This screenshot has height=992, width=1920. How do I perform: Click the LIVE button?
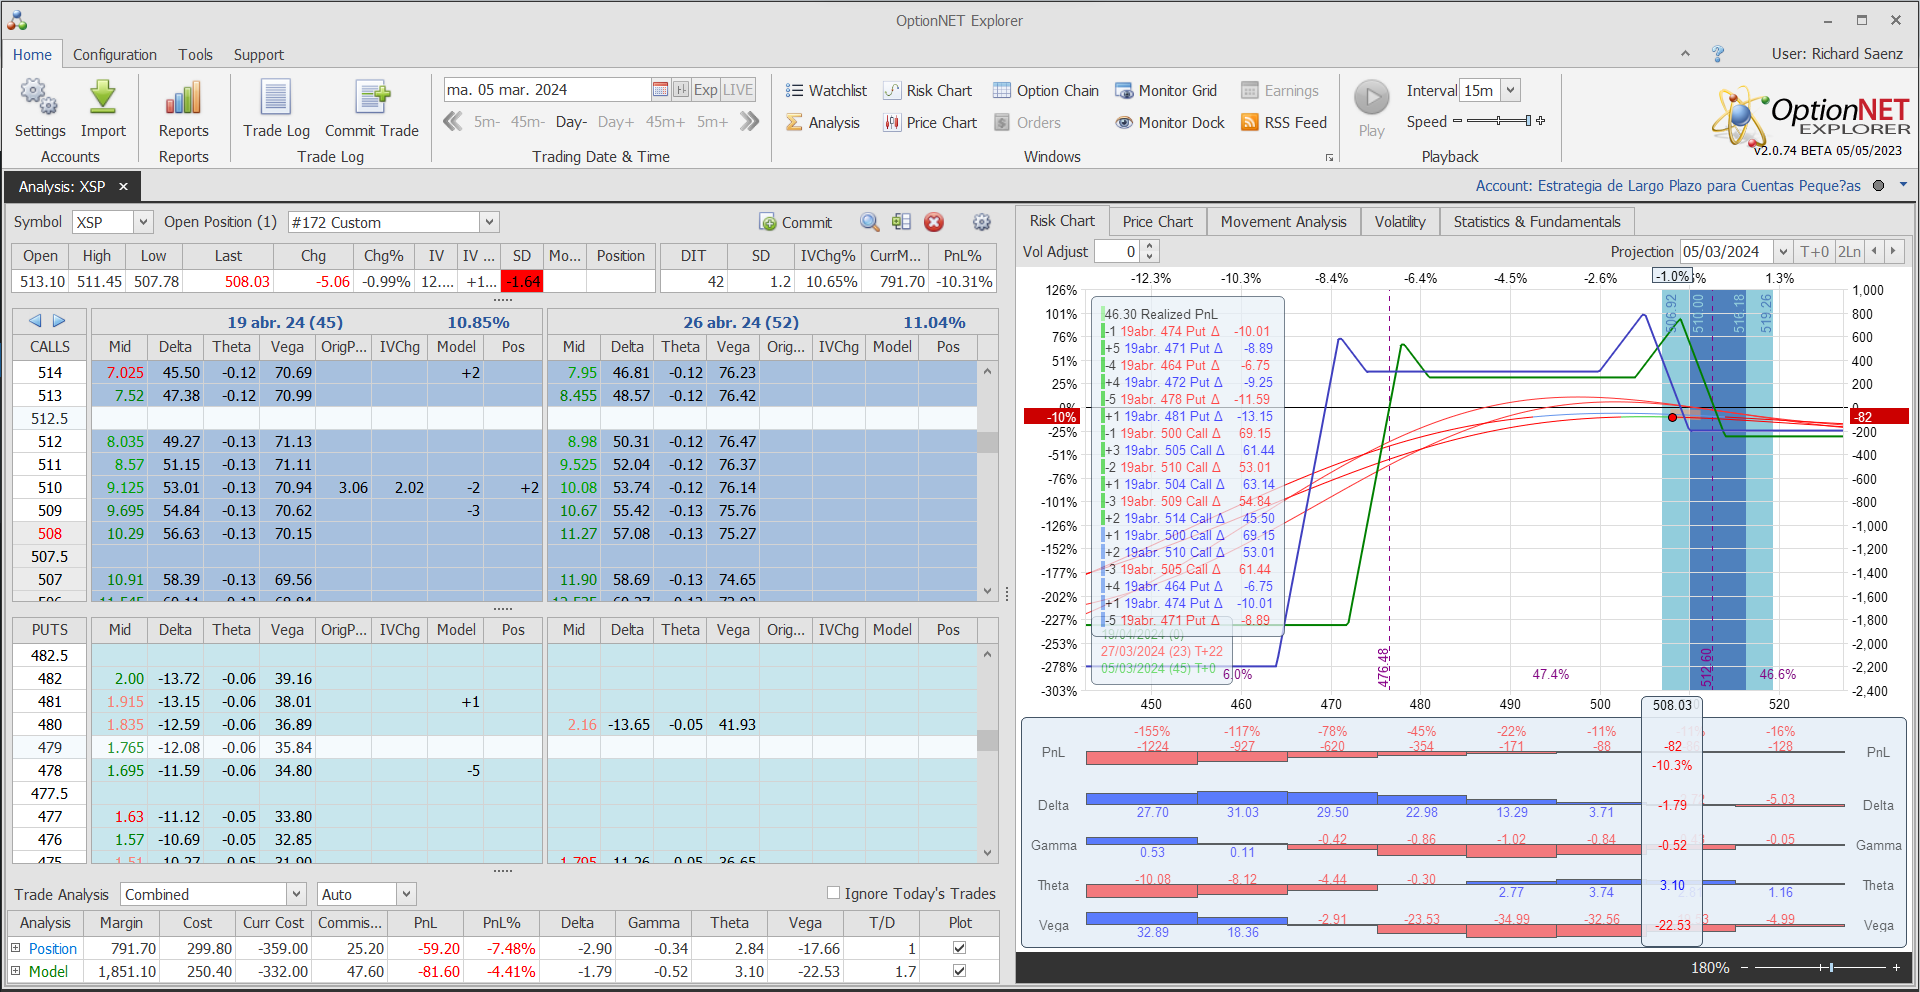[x=738, y=90]
